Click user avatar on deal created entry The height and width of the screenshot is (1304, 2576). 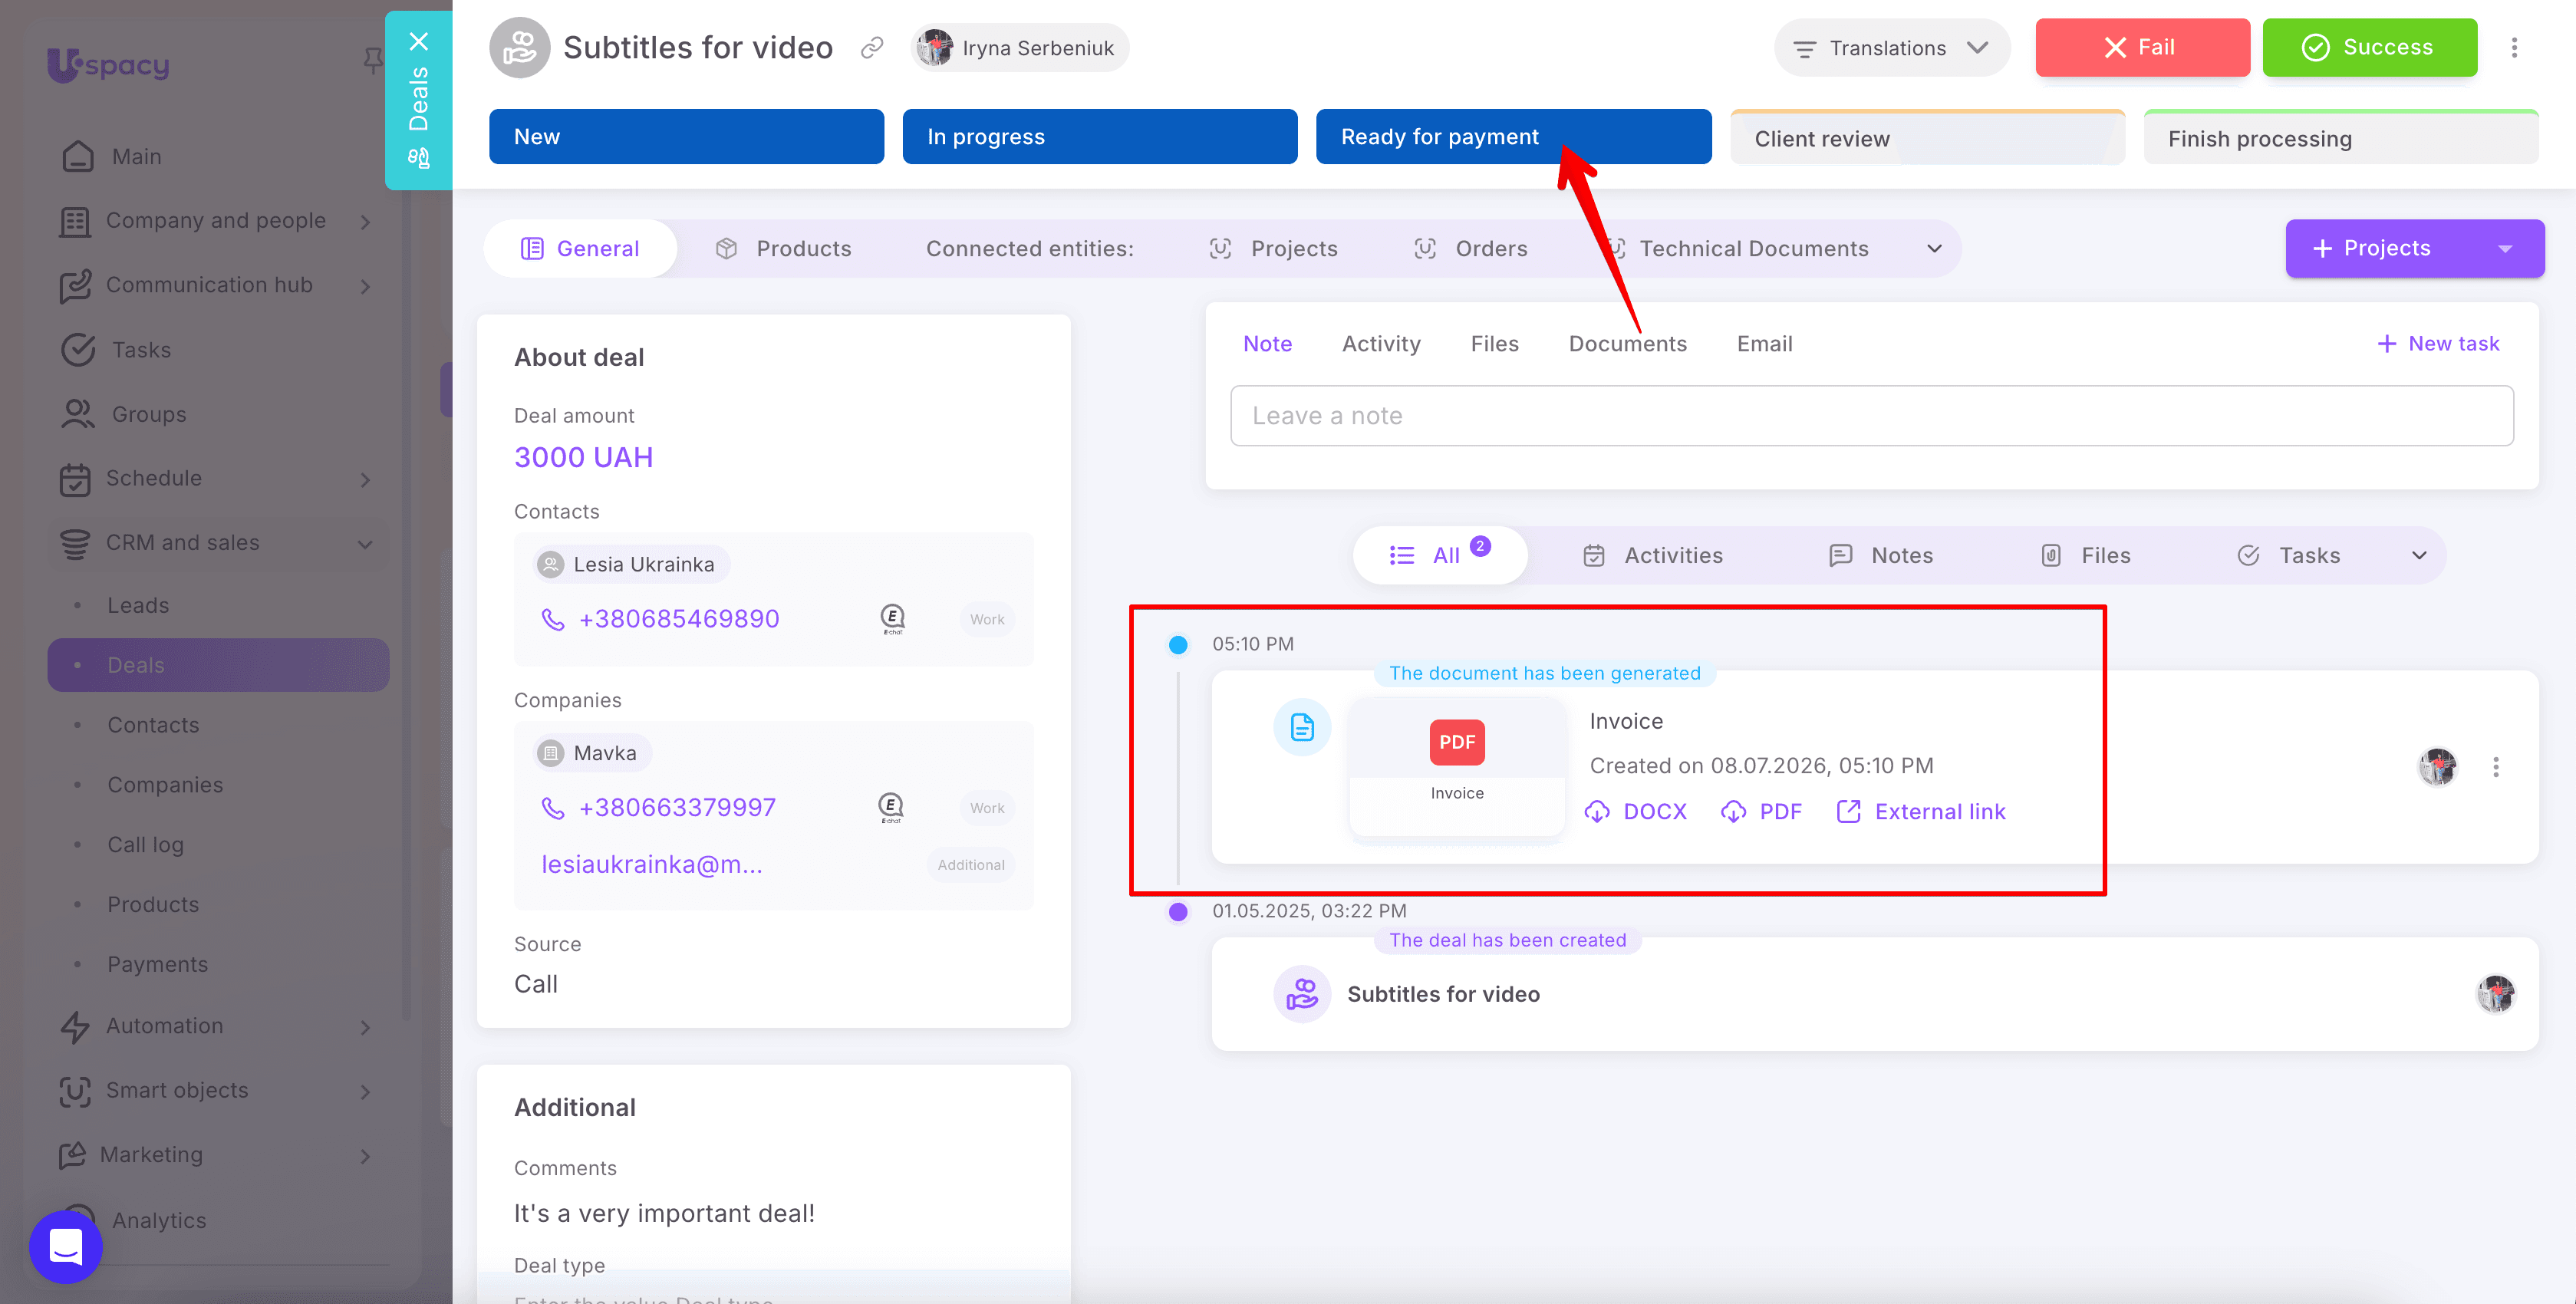(2496, 994)
